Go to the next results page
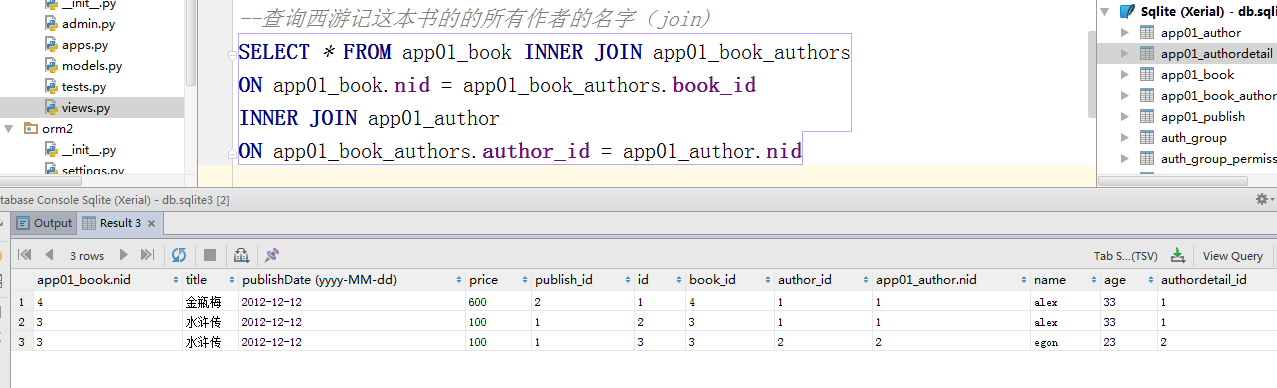Screen dimensions: 1277x388 [124, 255]
